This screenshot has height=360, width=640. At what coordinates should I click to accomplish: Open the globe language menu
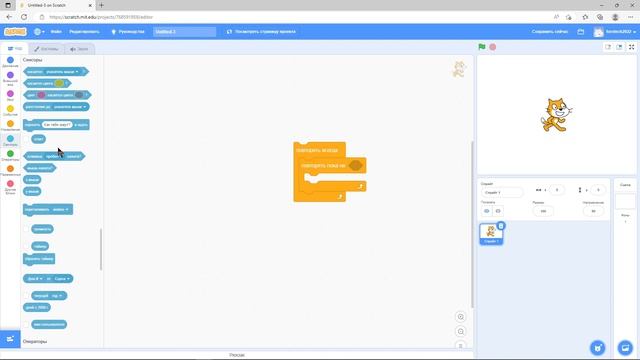(39, 31)
